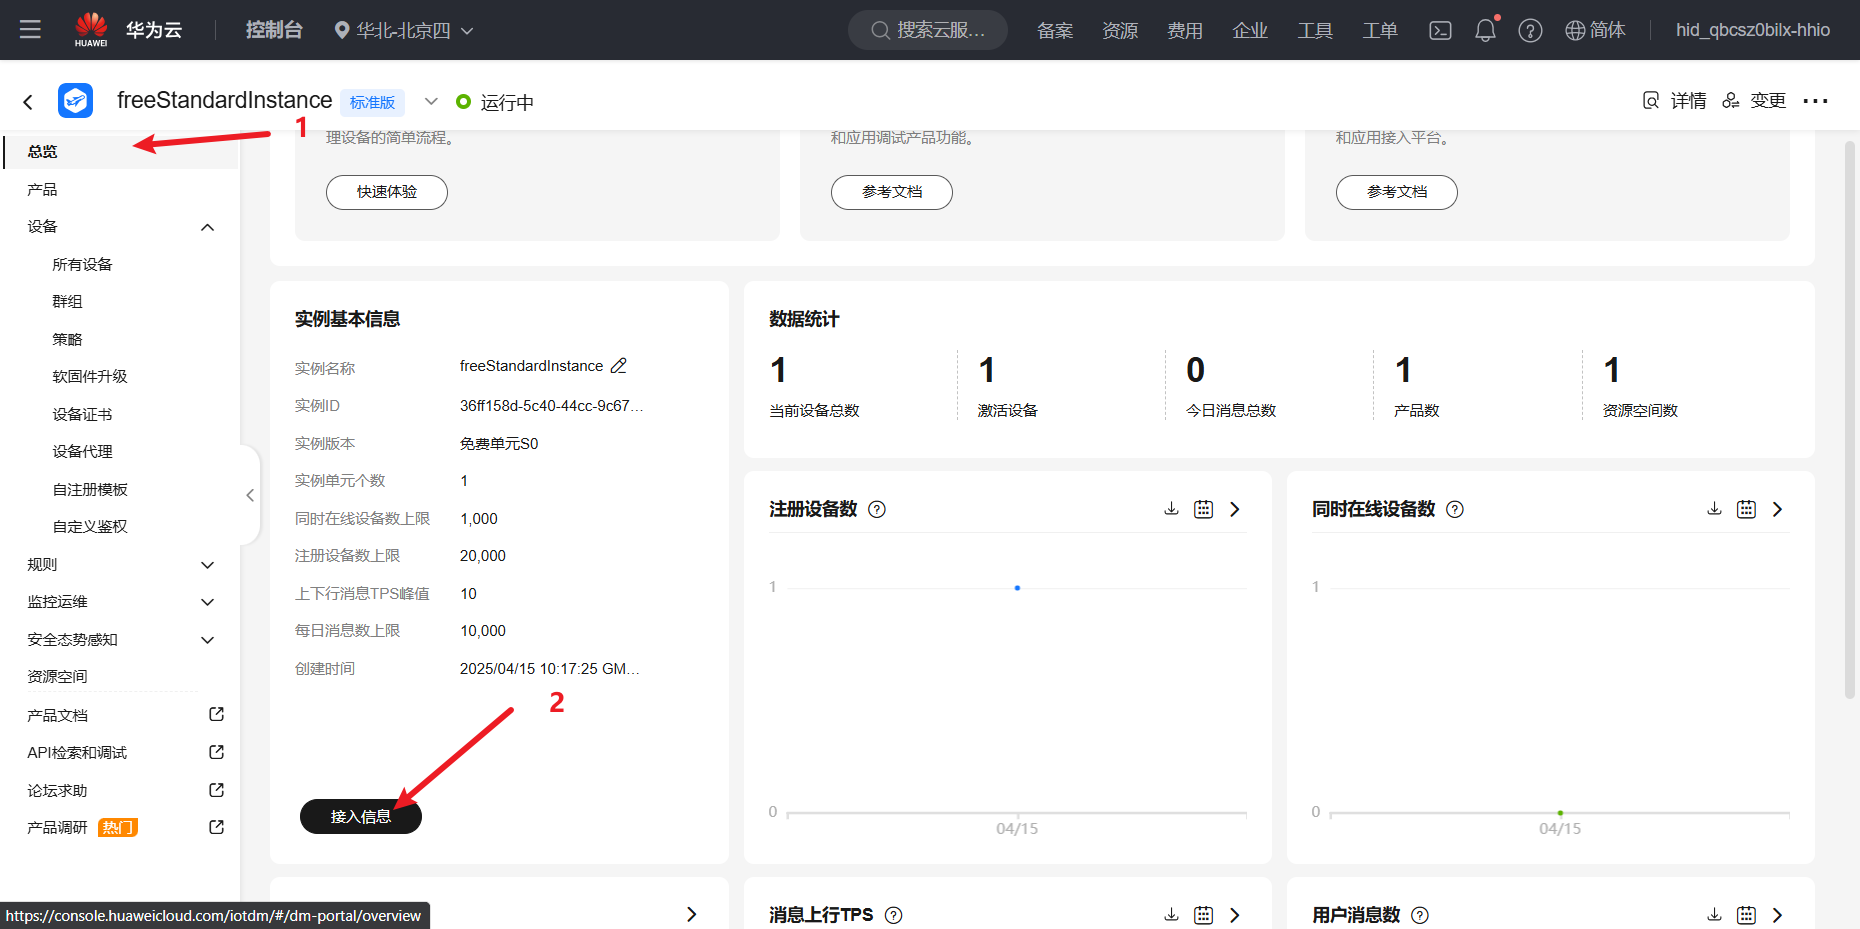Open the hamburger main menu
The width and height of the screenshot is (1860, 929).
coord(30,29)
